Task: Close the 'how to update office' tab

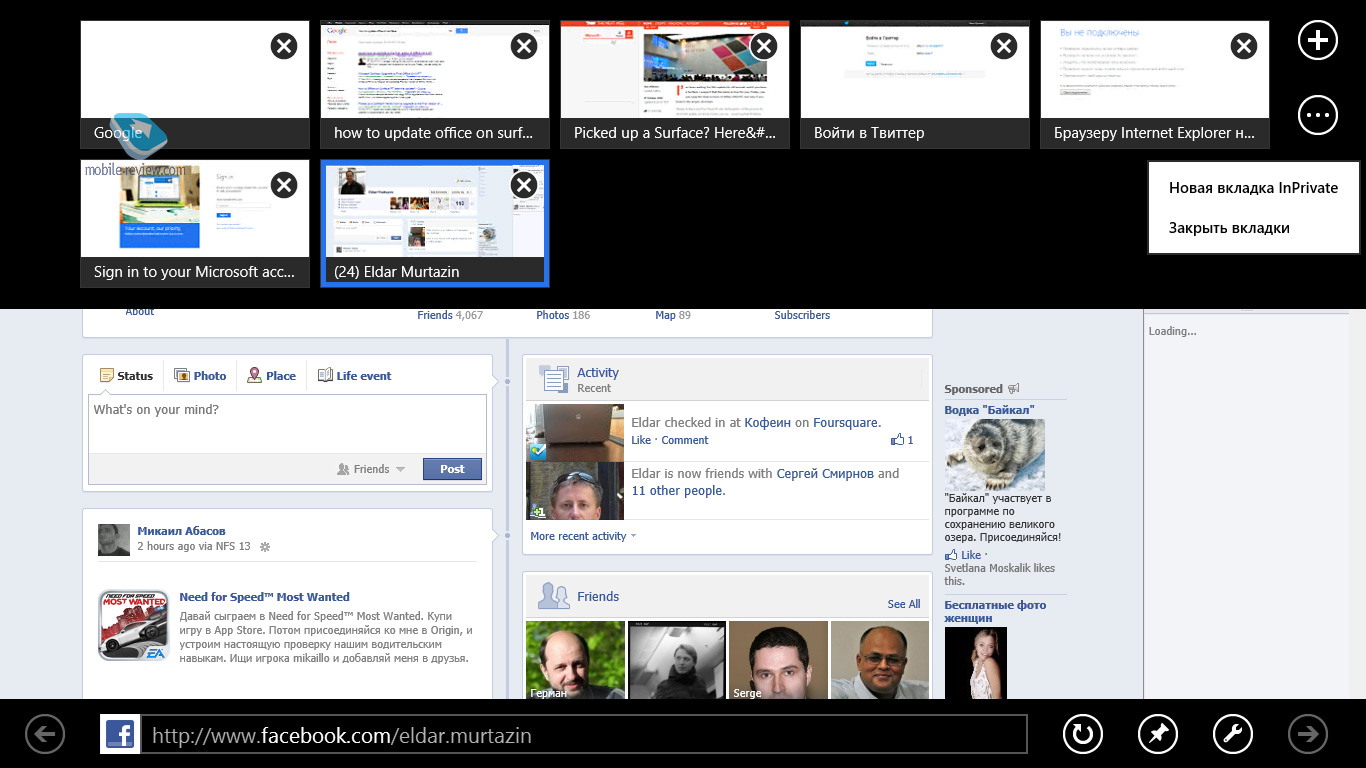Action: (524, 45)
